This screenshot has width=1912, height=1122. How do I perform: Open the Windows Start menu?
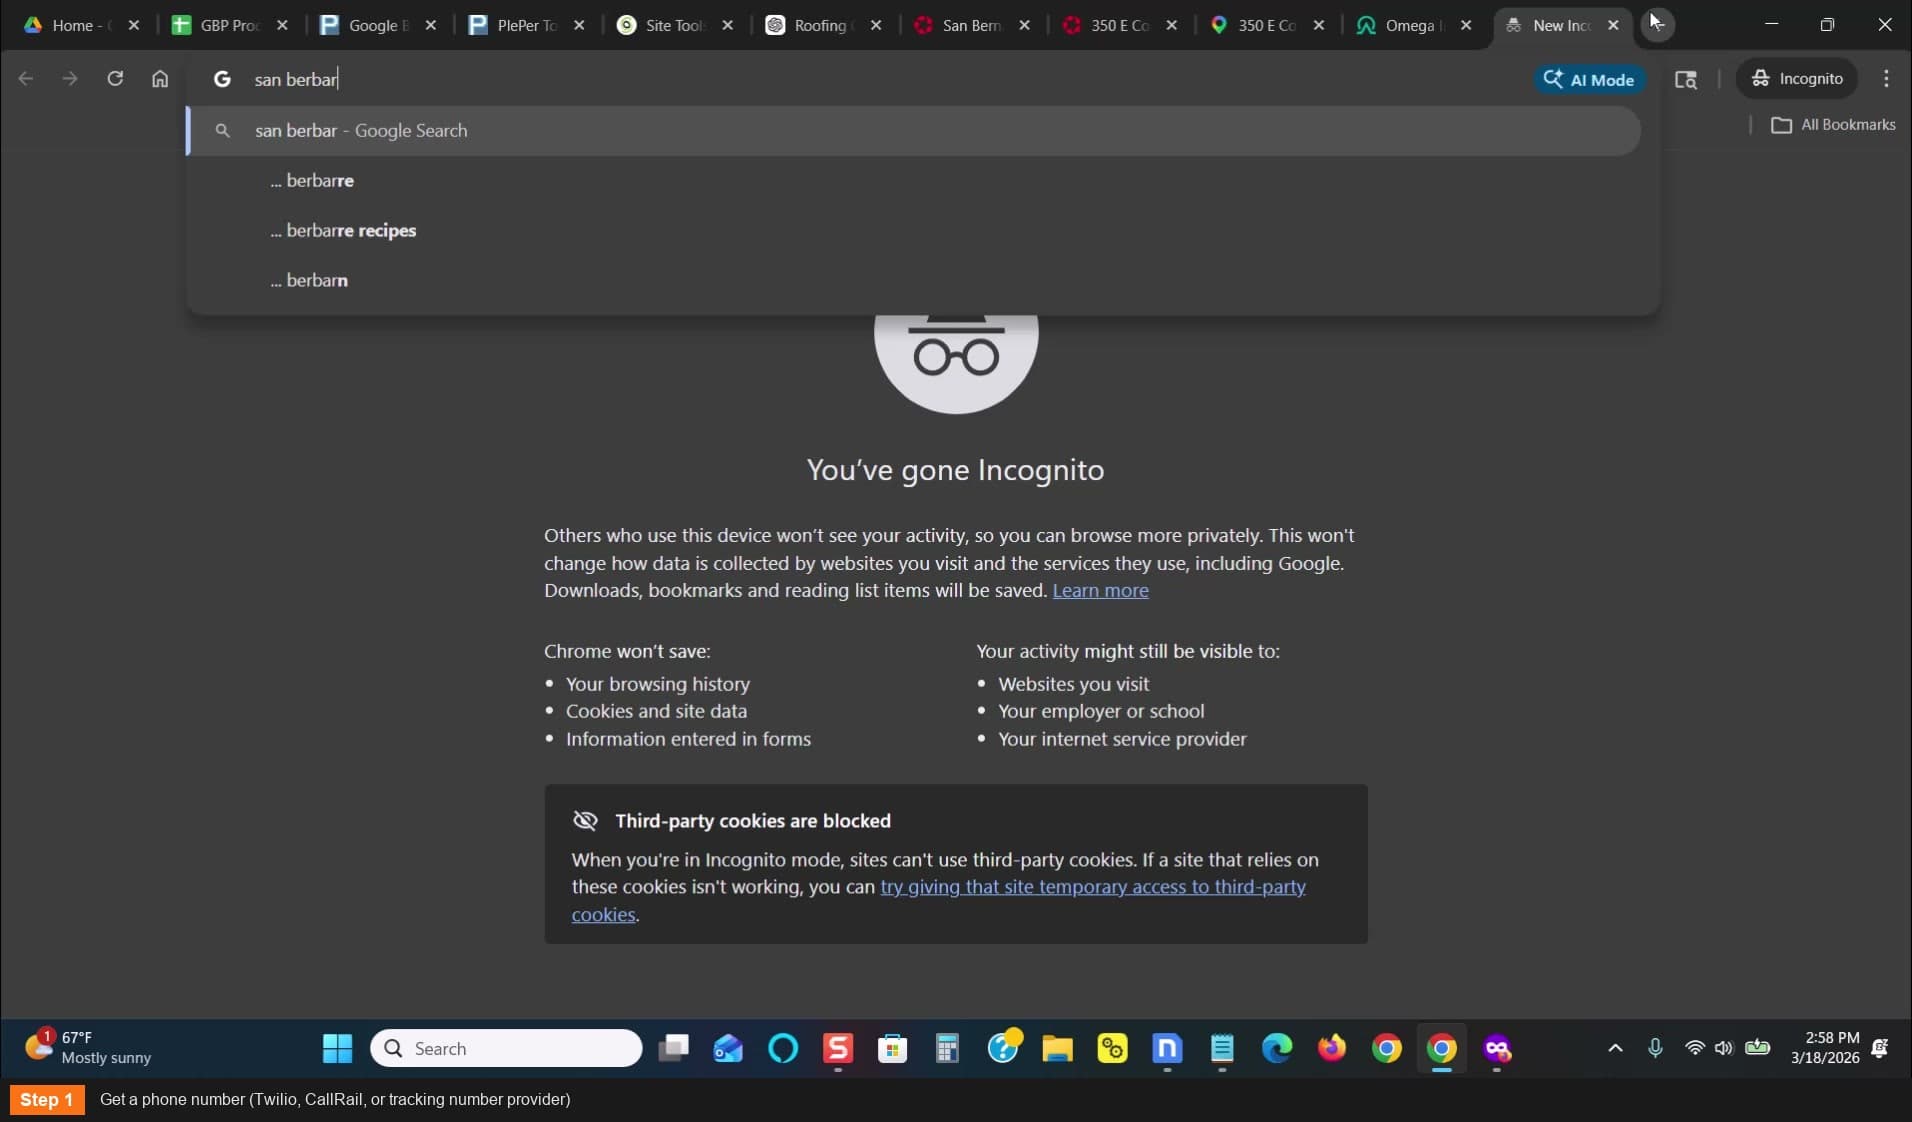coord(337,1048)
